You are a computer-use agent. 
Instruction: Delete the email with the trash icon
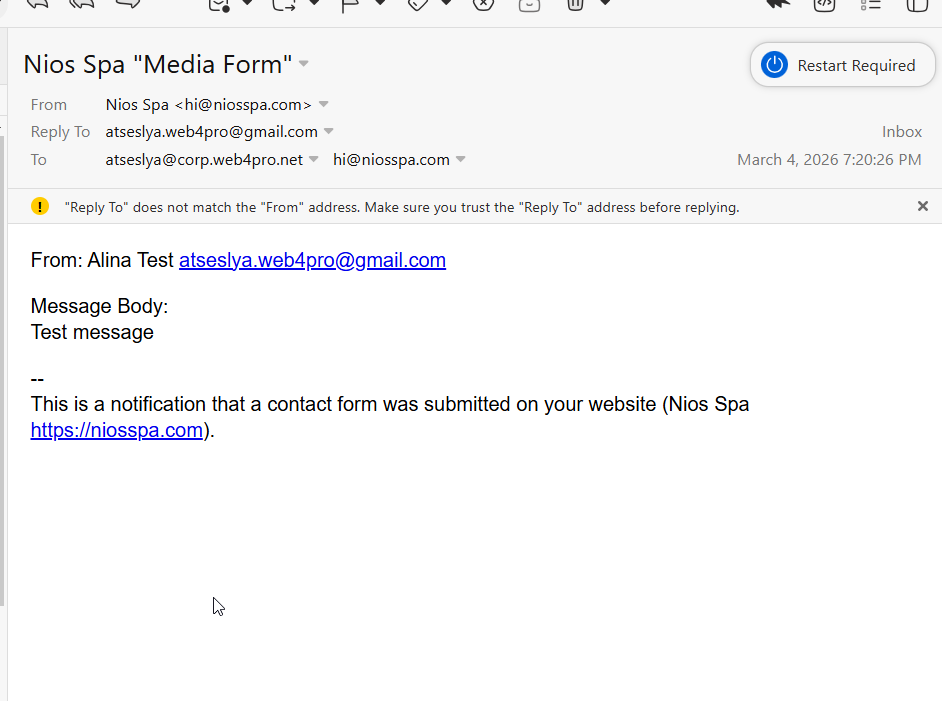coord(576,4)
